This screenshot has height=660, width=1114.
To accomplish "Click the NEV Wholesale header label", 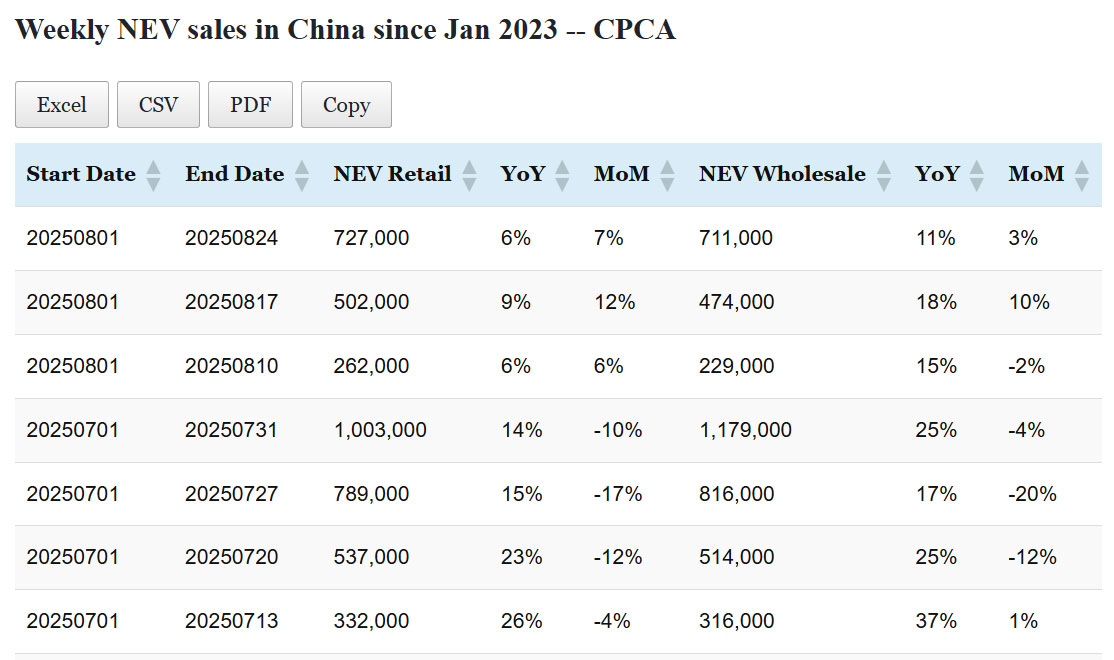I will pyautogui.click(x=782, y=174).
